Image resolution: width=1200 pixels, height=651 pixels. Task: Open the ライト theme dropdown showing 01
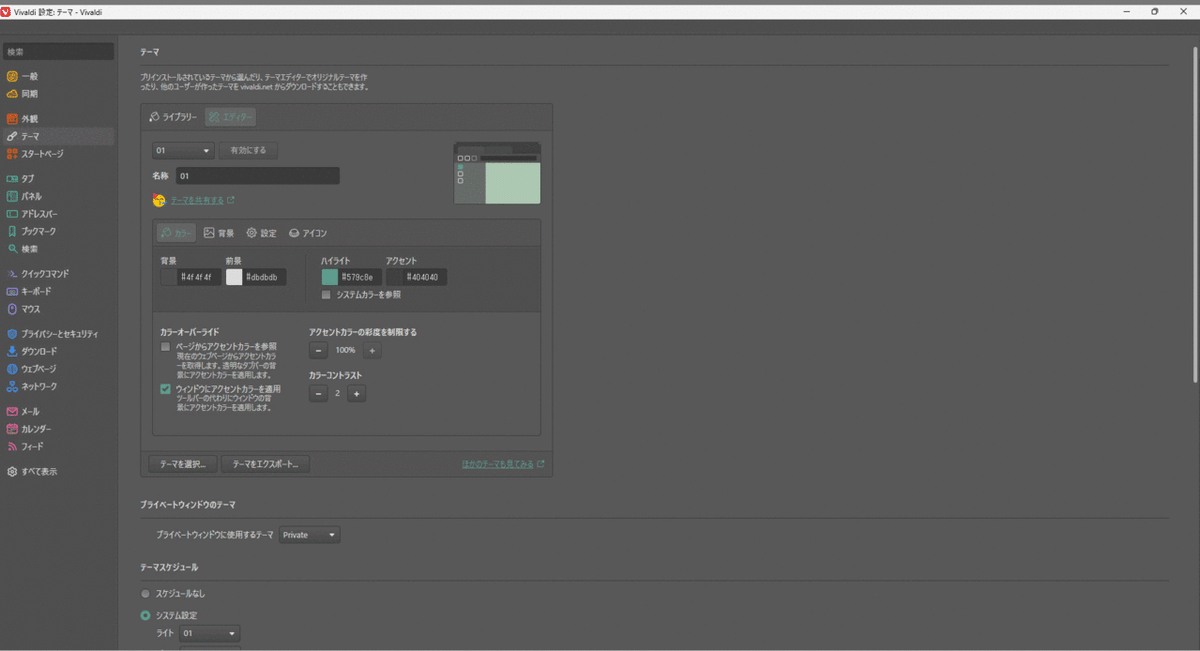pyautogui.click(x=210, y=633)
